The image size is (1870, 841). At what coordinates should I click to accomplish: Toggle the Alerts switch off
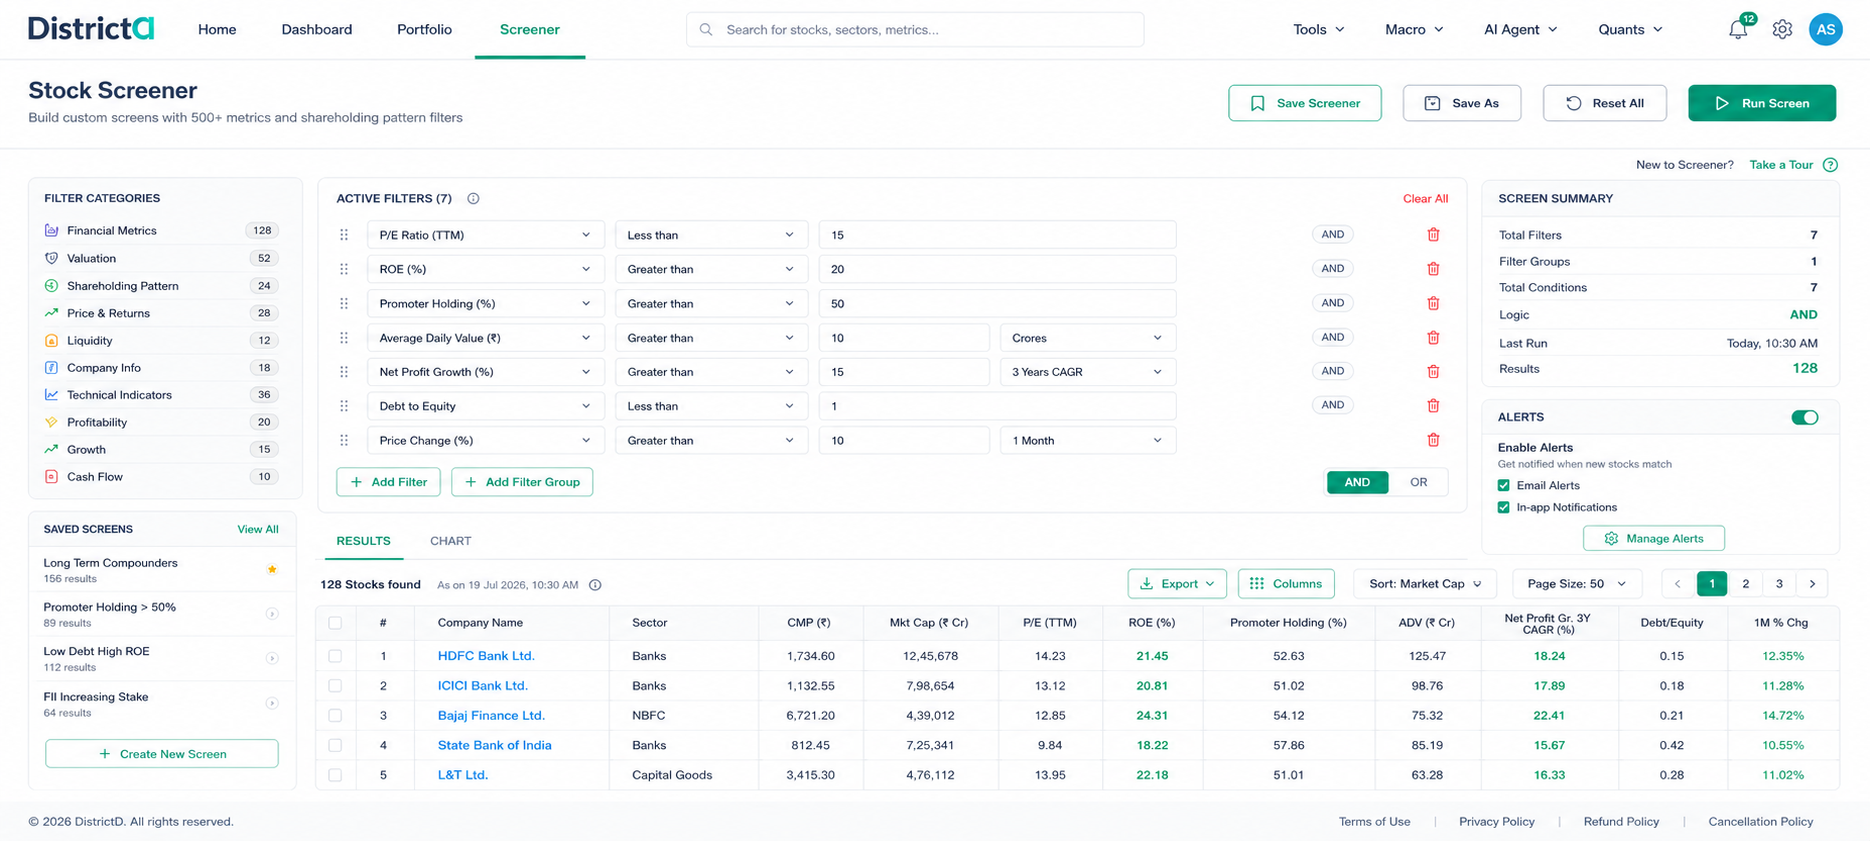[x=1804, y=417]
